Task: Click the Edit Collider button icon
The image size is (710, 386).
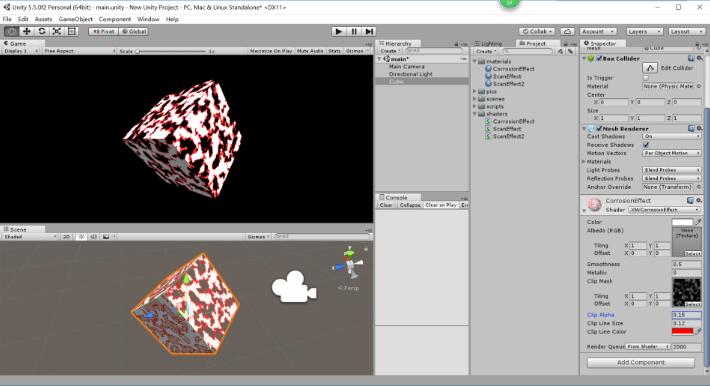Action: pyautogui.click(x=650, y=68)
